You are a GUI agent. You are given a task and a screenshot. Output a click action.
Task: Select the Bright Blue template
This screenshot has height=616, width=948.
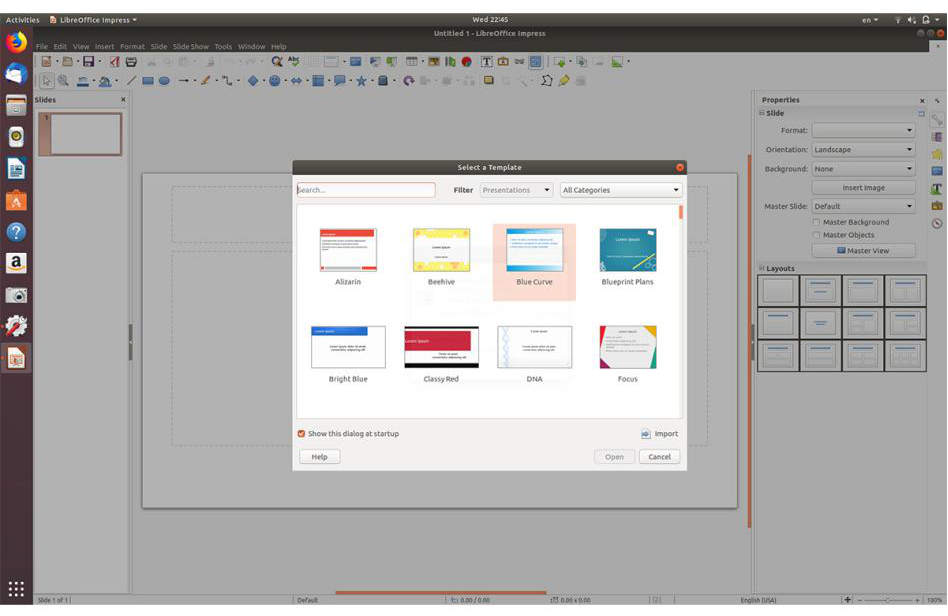(x=348, y=347)
